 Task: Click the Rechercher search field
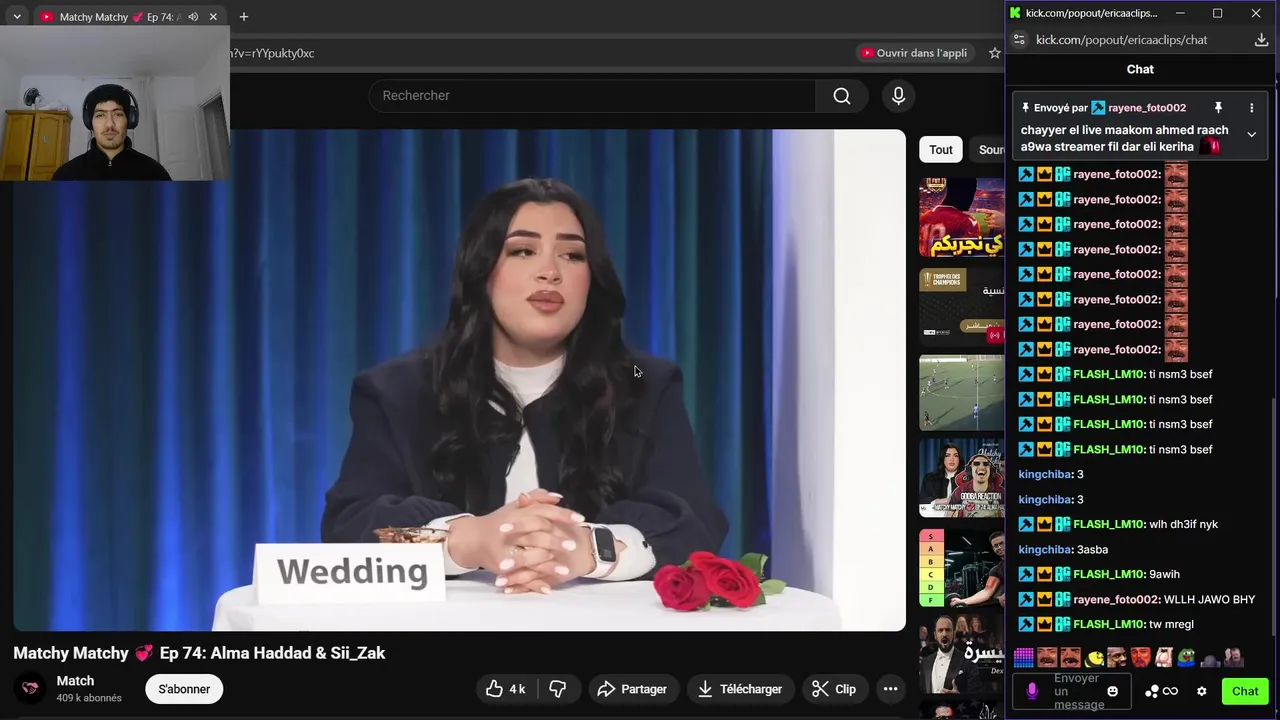pyautogui.click(x=593, y=96)
